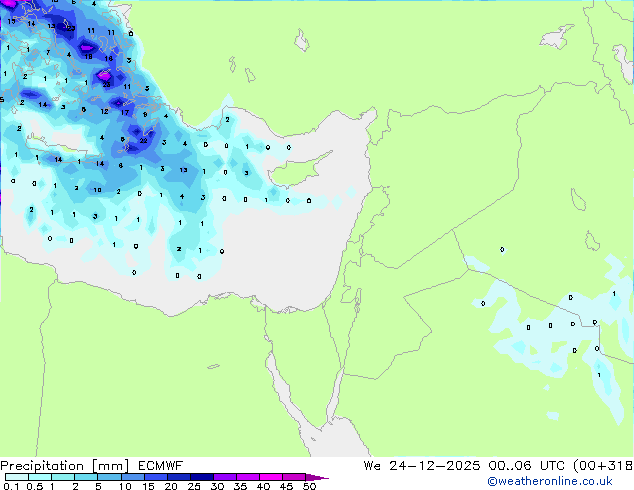The image size is (634, 490).
Task: Click the 2–5 mm legend swatch
Action: point(86,477)
